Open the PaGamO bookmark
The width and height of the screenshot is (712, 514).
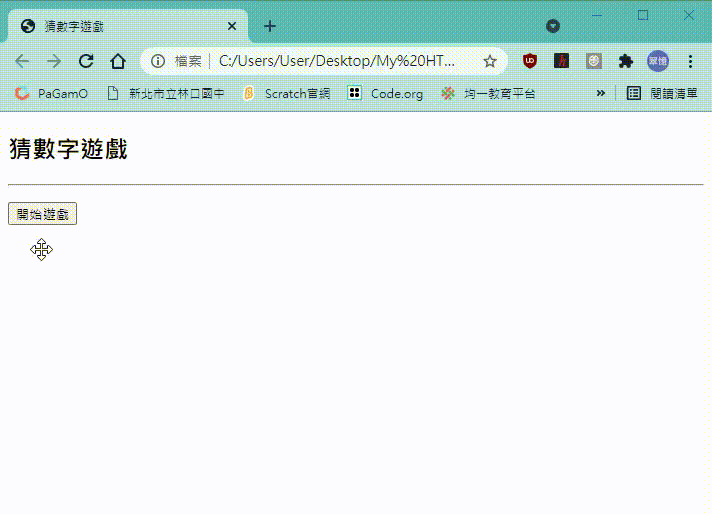(51, 94)
